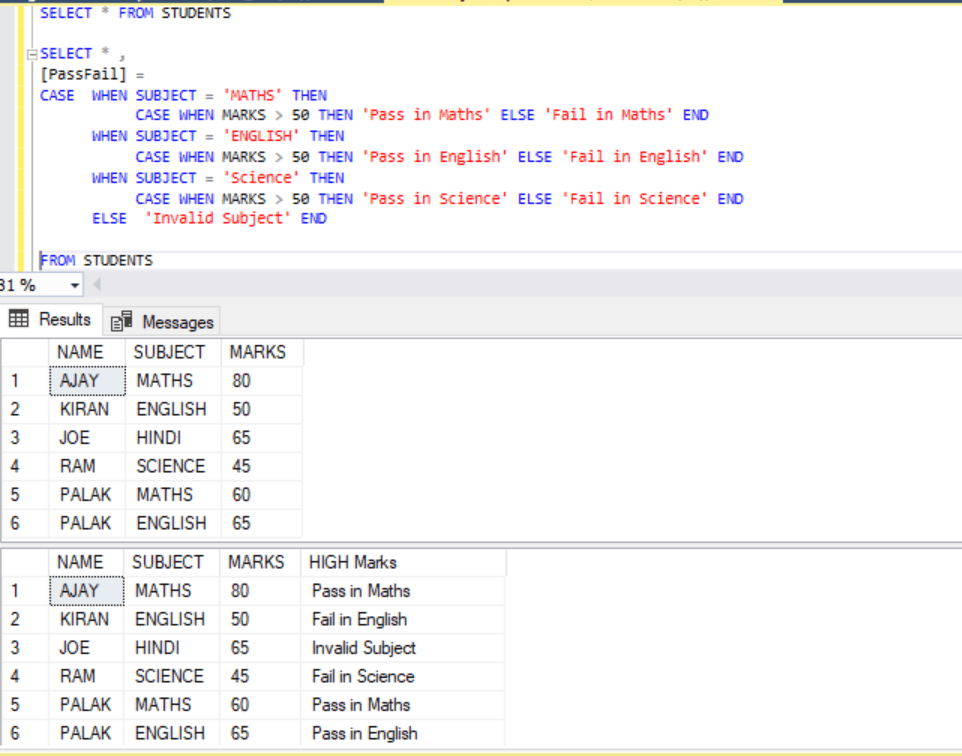Click the 'ENGLISH' string literal in query
Viewport: 962px width, 756px height.
click(261, 136)
